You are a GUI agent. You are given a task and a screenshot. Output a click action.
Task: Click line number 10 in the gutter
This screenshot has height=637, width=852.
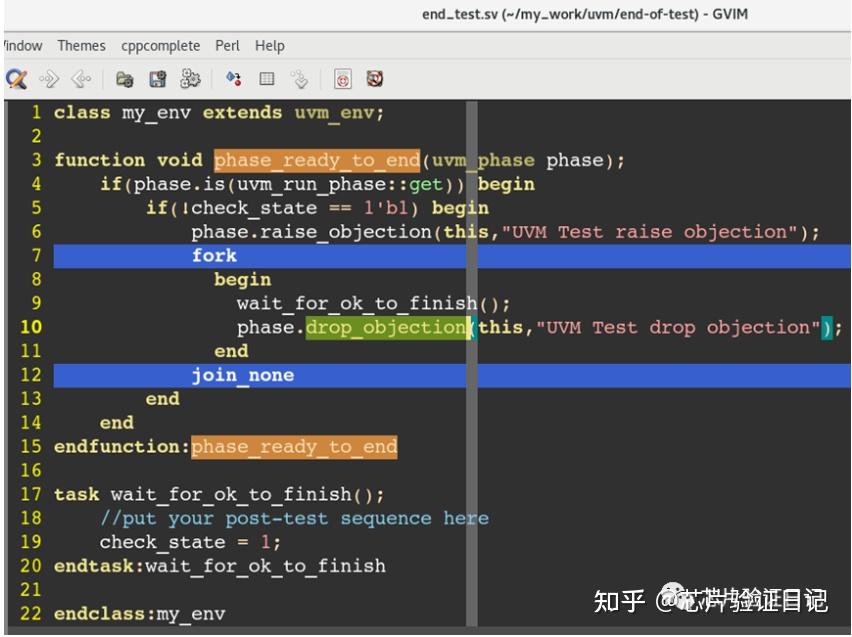[31, 327]
